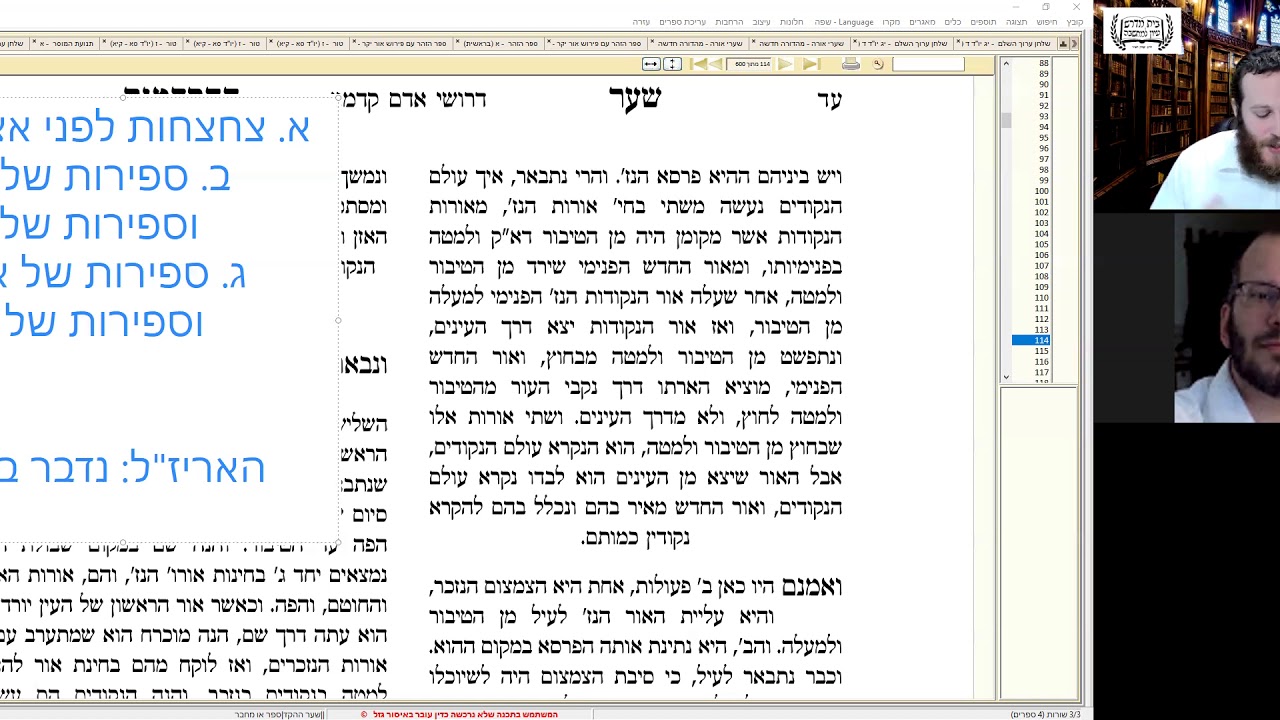Go to the next page arrow
This screenshot has height=720, width=1280.
(x=785, y=64)
